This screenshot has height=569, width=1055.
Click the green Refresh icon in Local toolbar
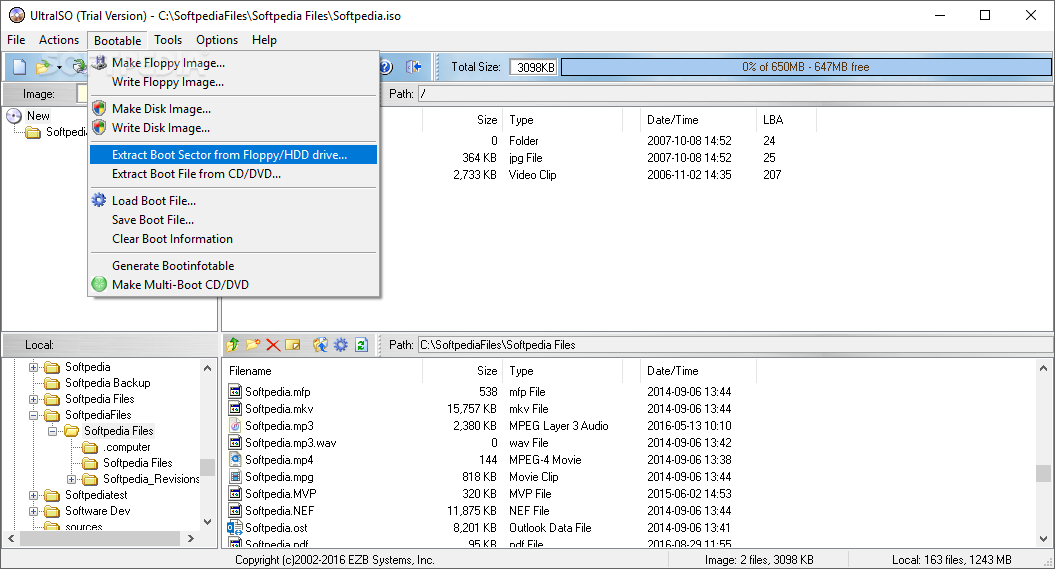[x=361, y=345]
